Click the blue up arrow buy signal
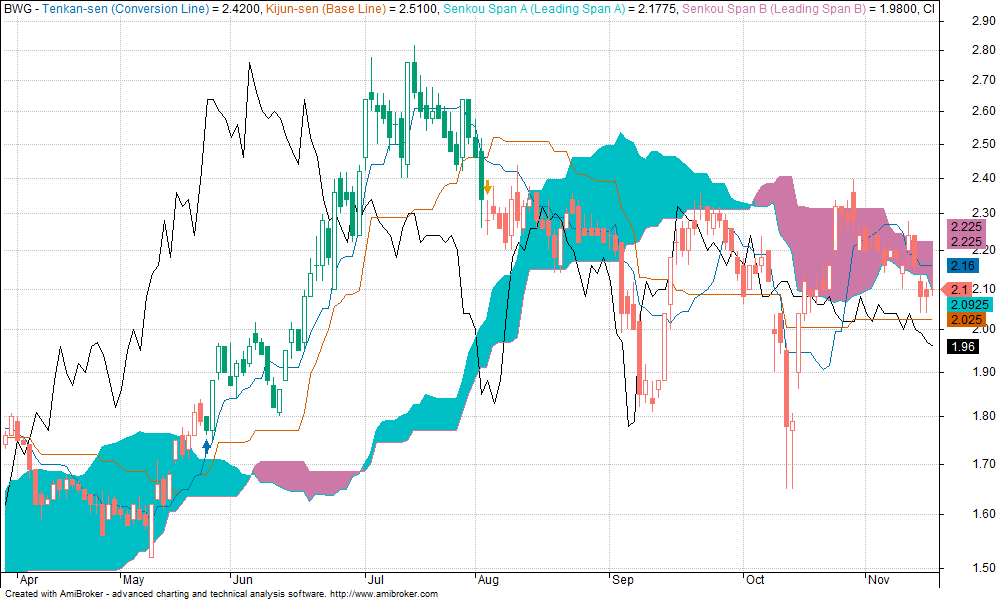Screen dimensions: 1000x600 click(x=207, y=447)
